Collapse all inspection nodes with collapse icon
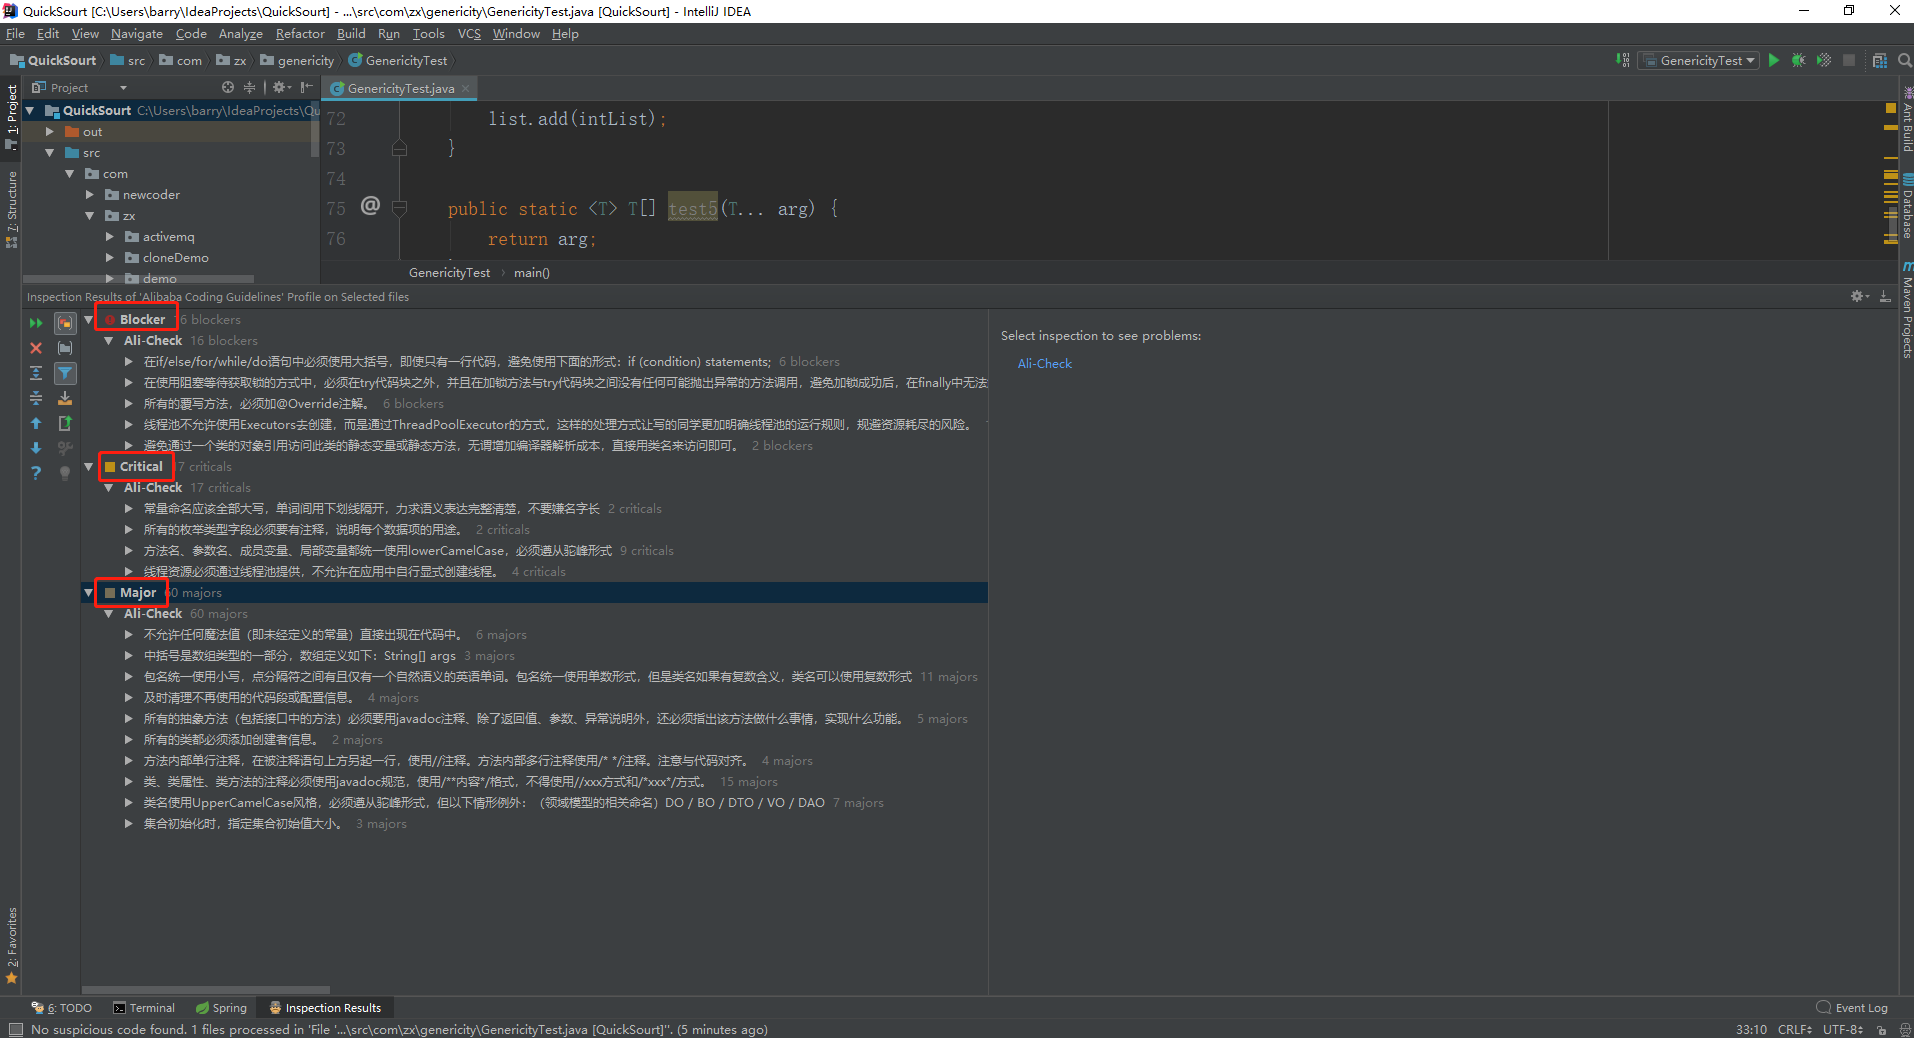 point(36,397)
